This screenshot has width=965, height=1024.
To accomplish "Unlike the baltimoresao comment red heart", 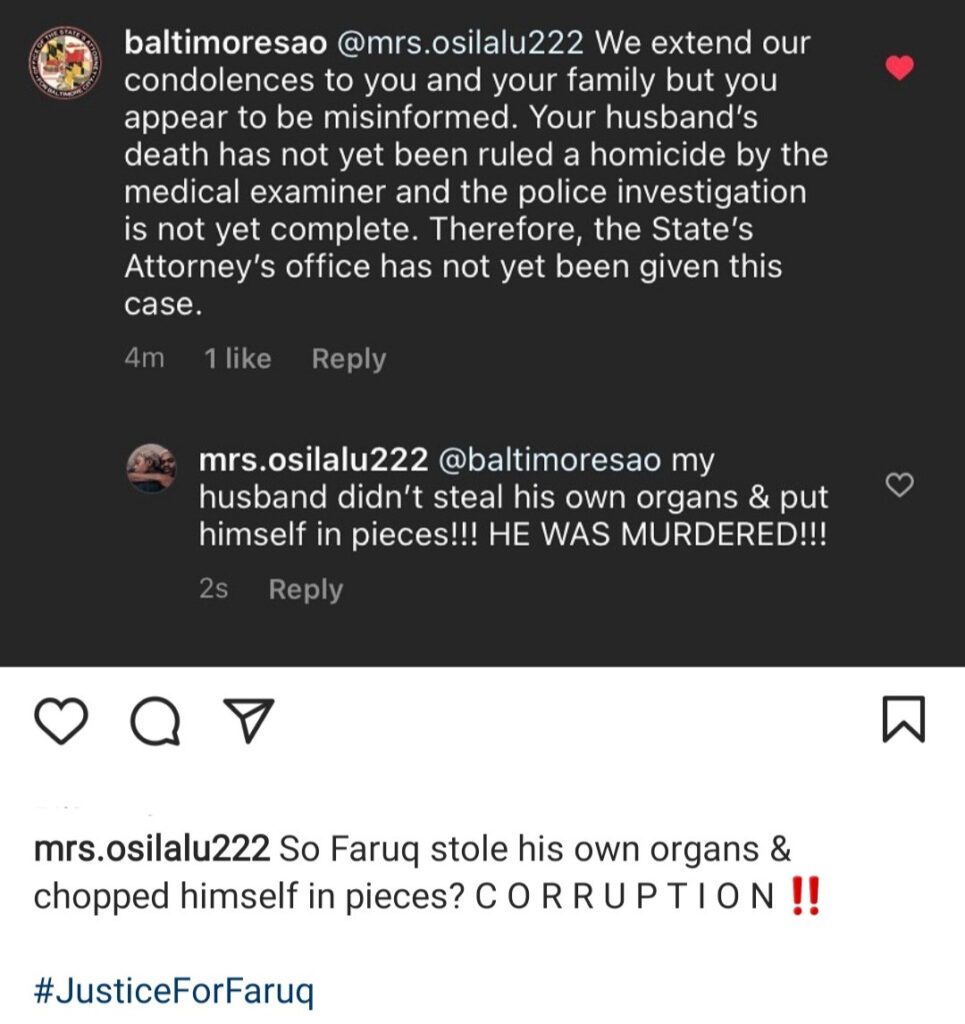I will (x=900, y=68).
